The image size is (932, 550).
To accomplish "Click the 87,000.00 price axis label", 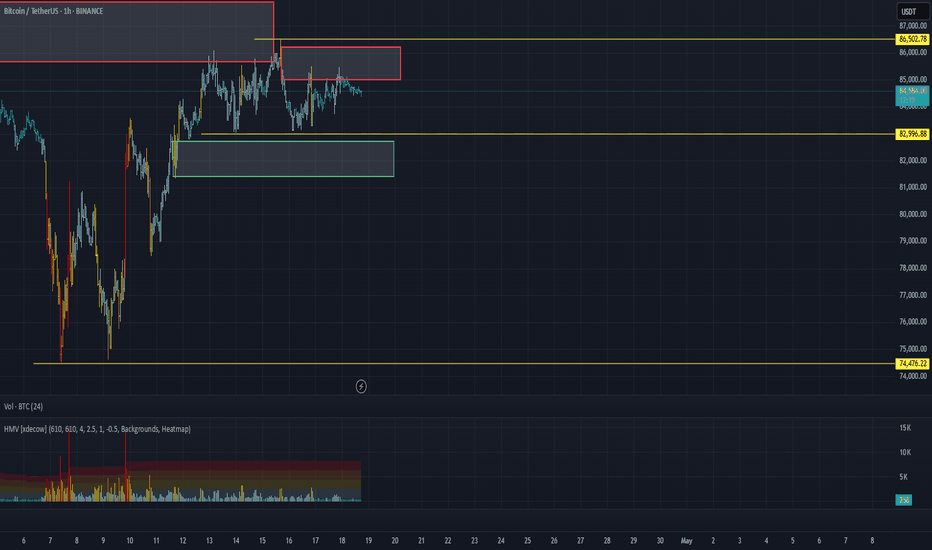I will [912, 26].
